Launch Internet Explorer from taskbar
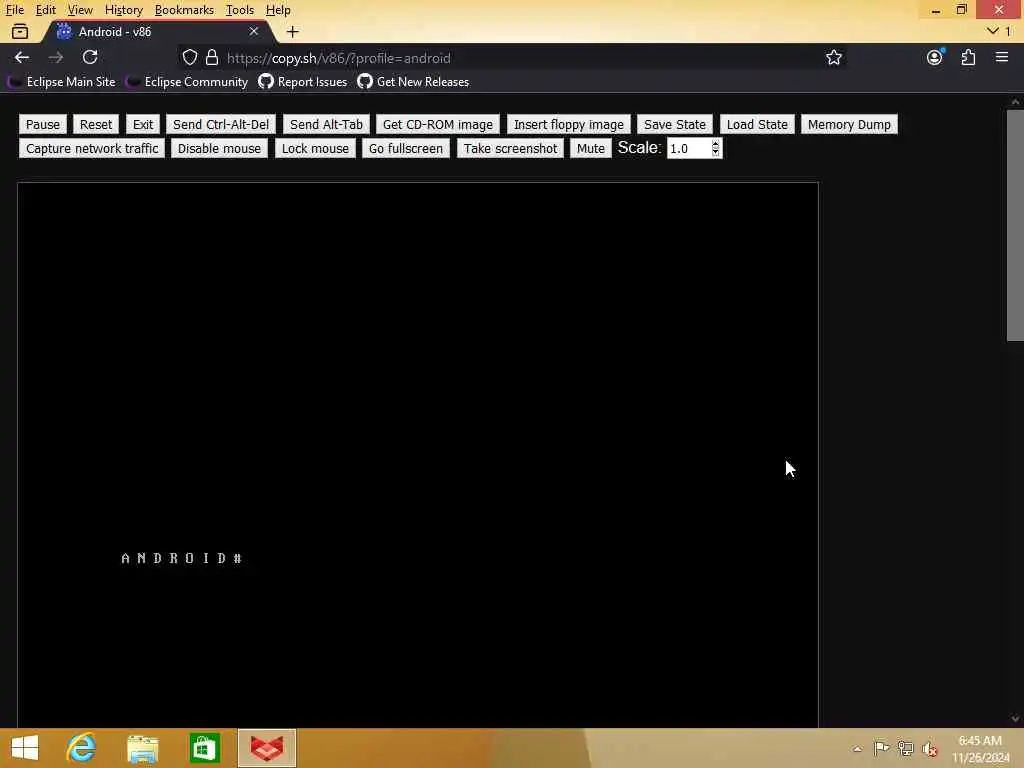The height and width of the screenshot is (768, 1024). pyautogui.click(x=82, y=748)
